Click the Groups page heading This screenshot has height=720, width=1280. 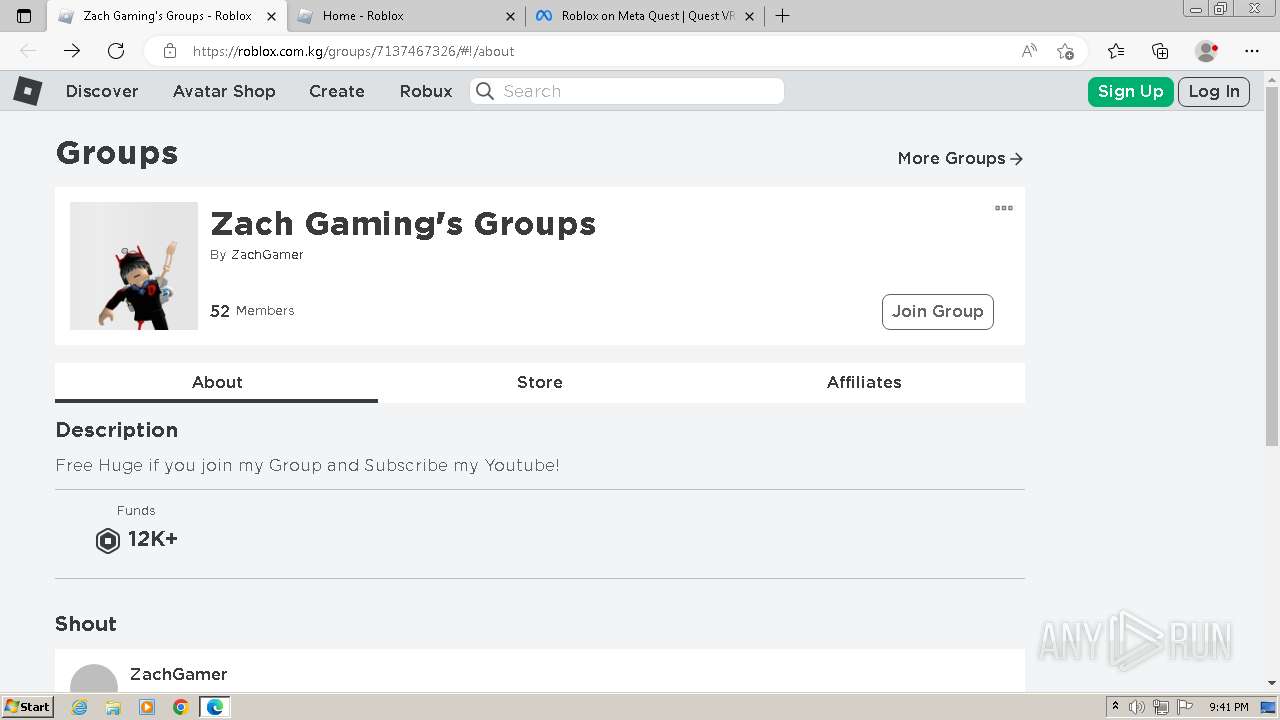click(117, 153)
